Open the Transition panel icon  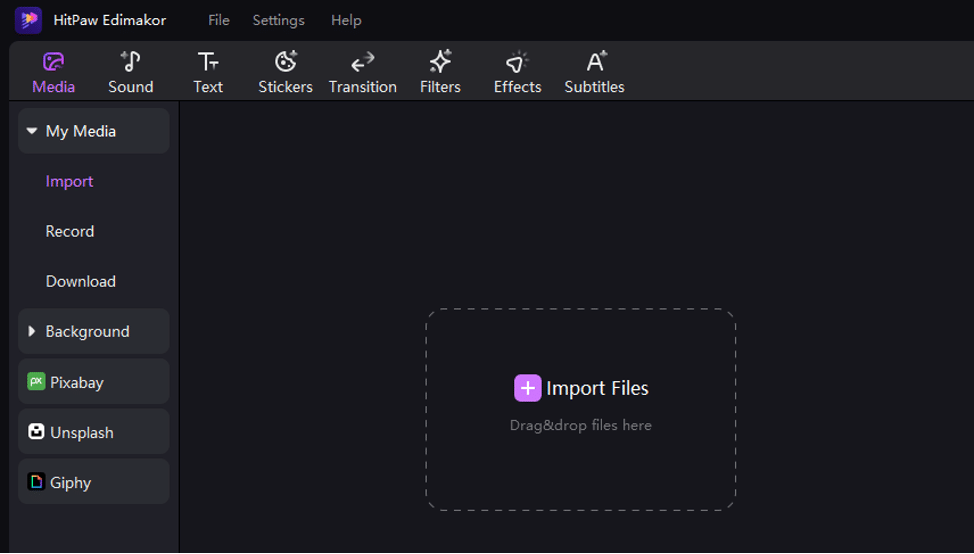pos(363,62)
